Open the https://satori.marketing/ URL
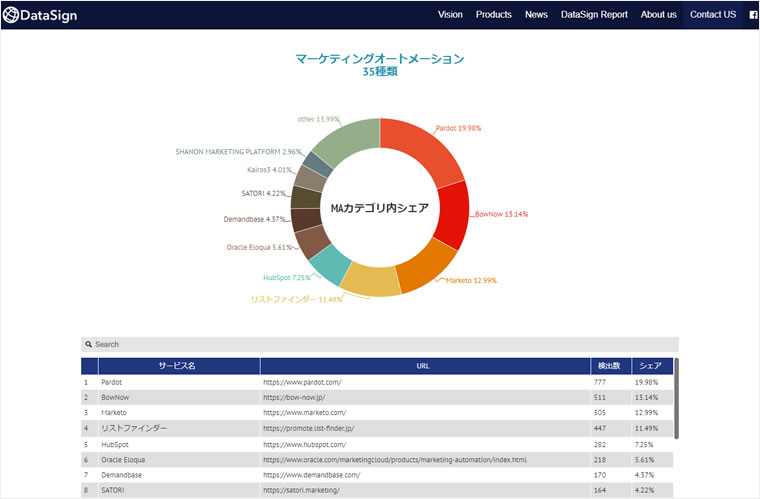The height and width of the screenshot is (499, 760). [x=301, y=490]
